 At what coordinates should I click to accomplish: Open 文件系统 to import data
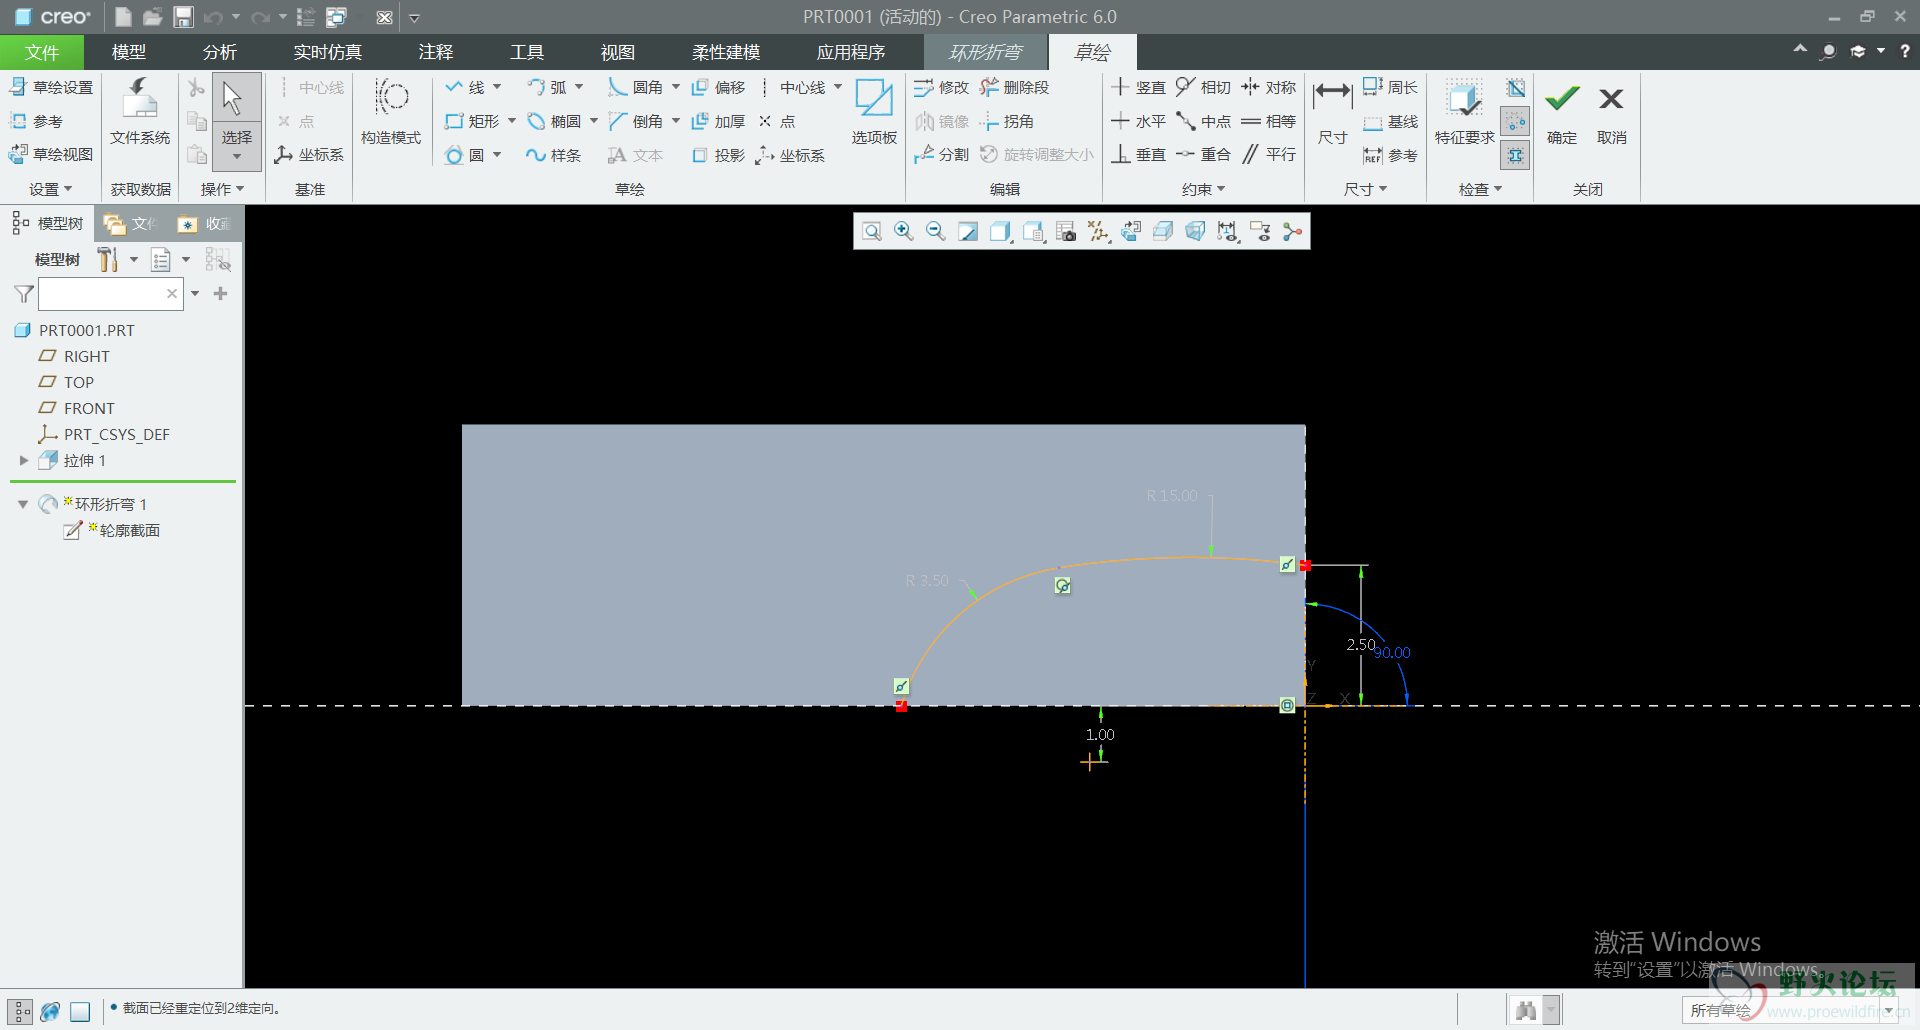point(140,113)
